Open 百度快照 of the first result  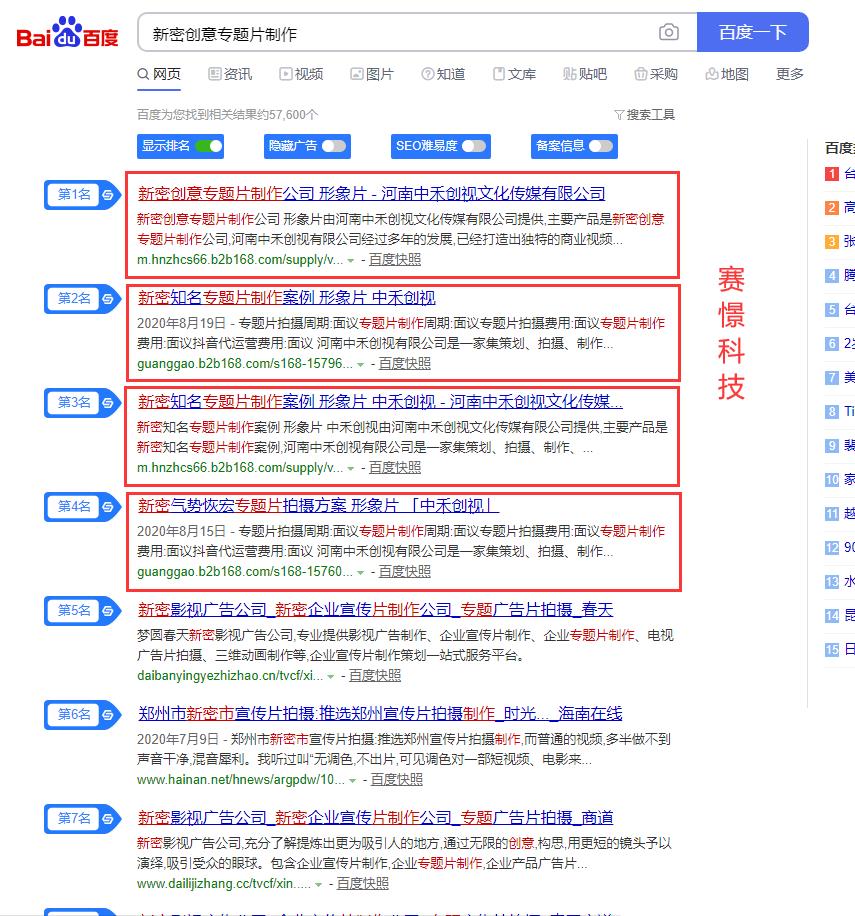[395, 259]
